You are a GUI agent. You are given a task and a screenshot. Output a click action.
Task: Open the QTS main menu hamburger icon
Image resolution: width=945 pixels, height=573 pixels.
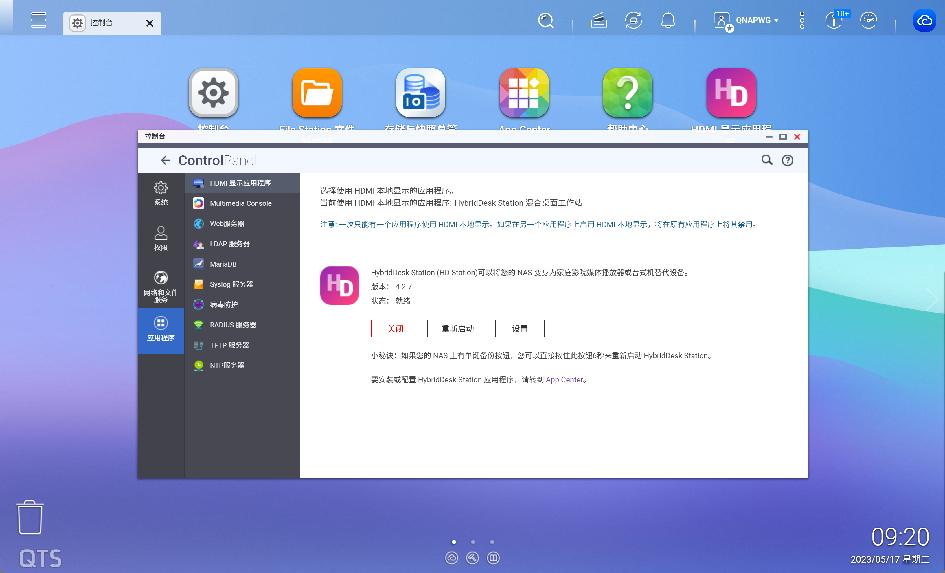pyautogui.click(x=38, y=20)
